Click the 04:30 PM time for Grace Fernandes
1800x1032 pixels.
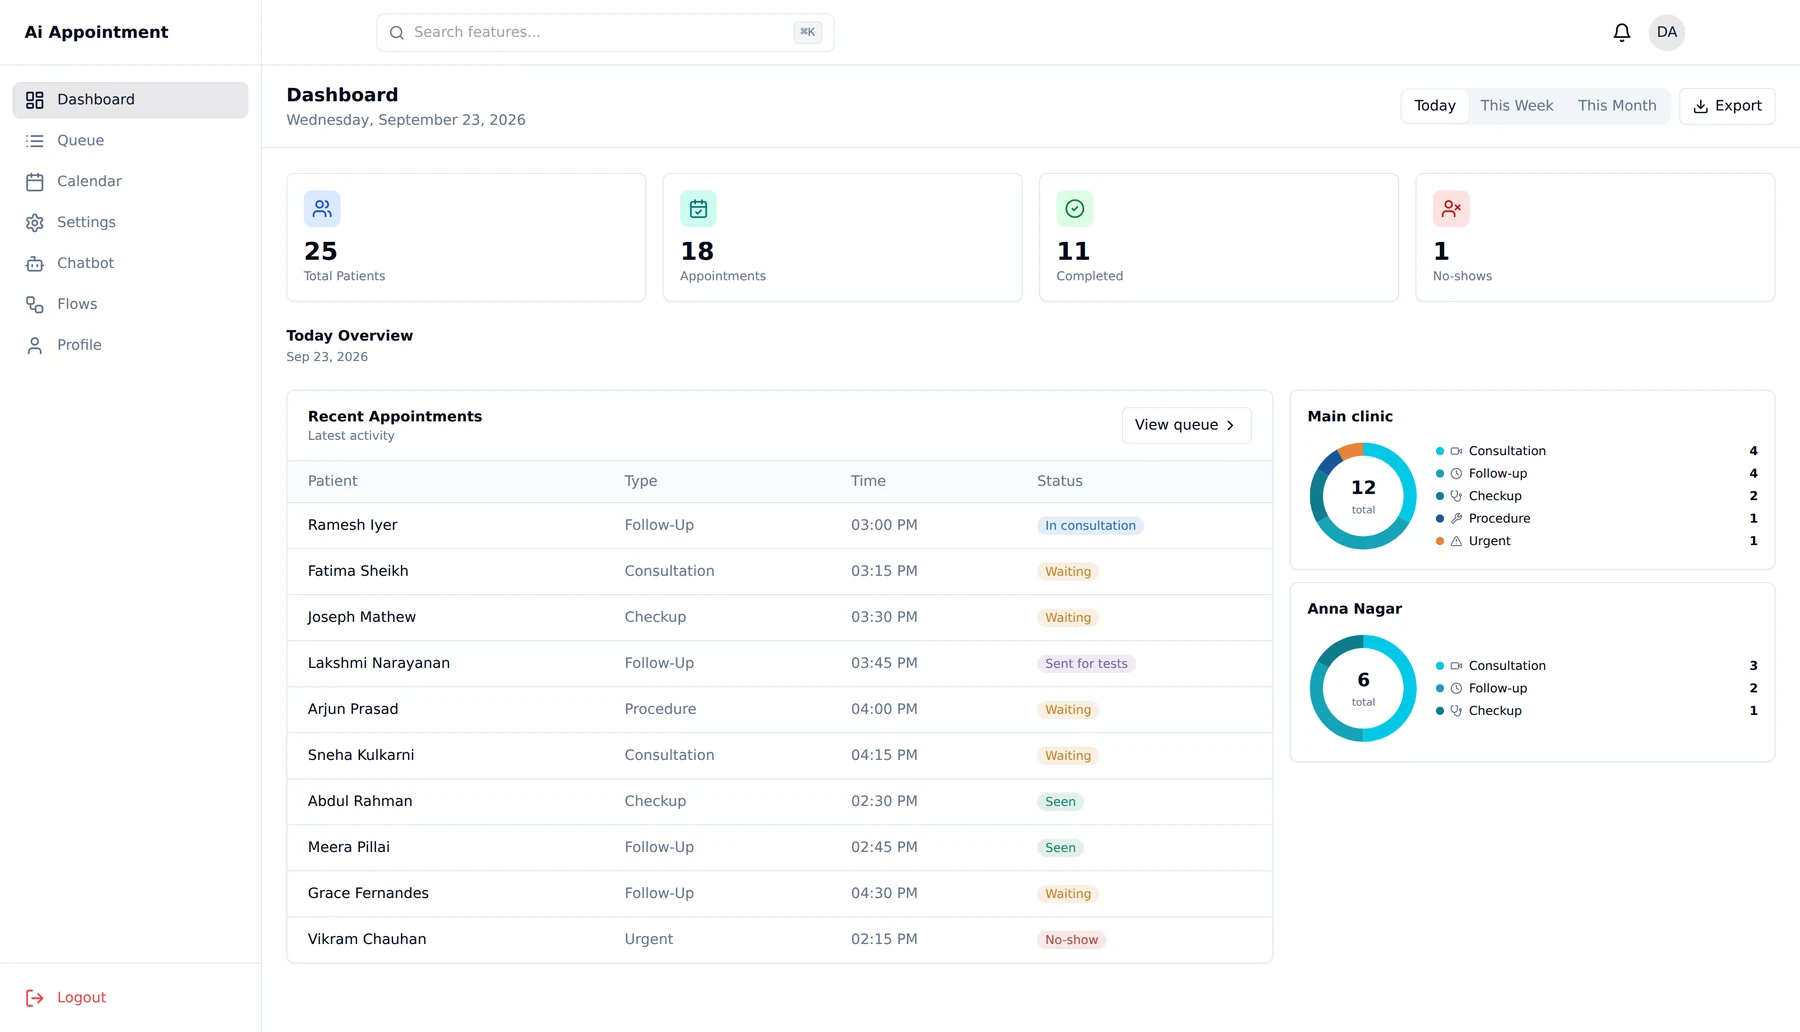884,894
